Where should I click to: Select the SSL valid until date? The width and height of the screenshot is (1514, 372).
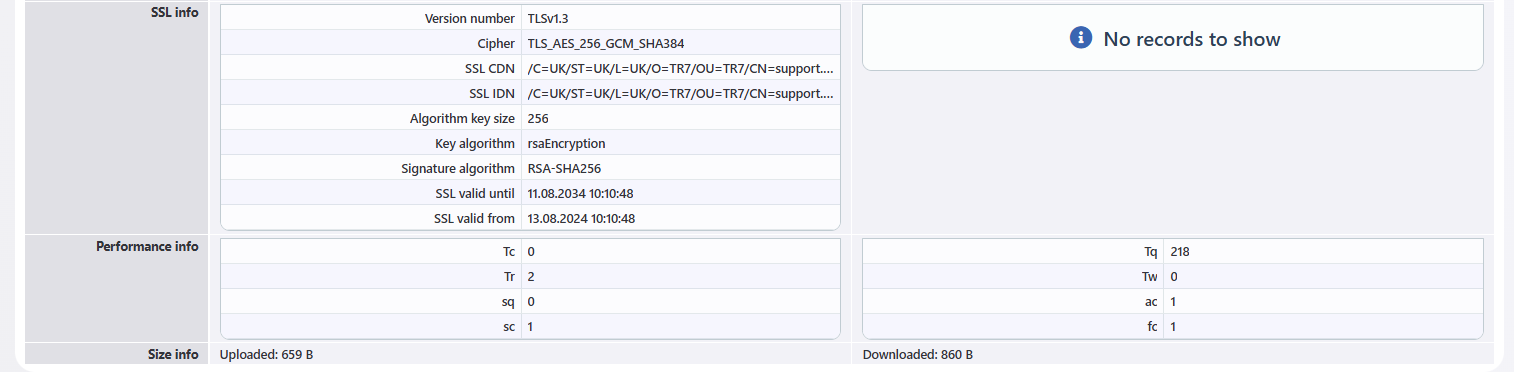[581, 194]
